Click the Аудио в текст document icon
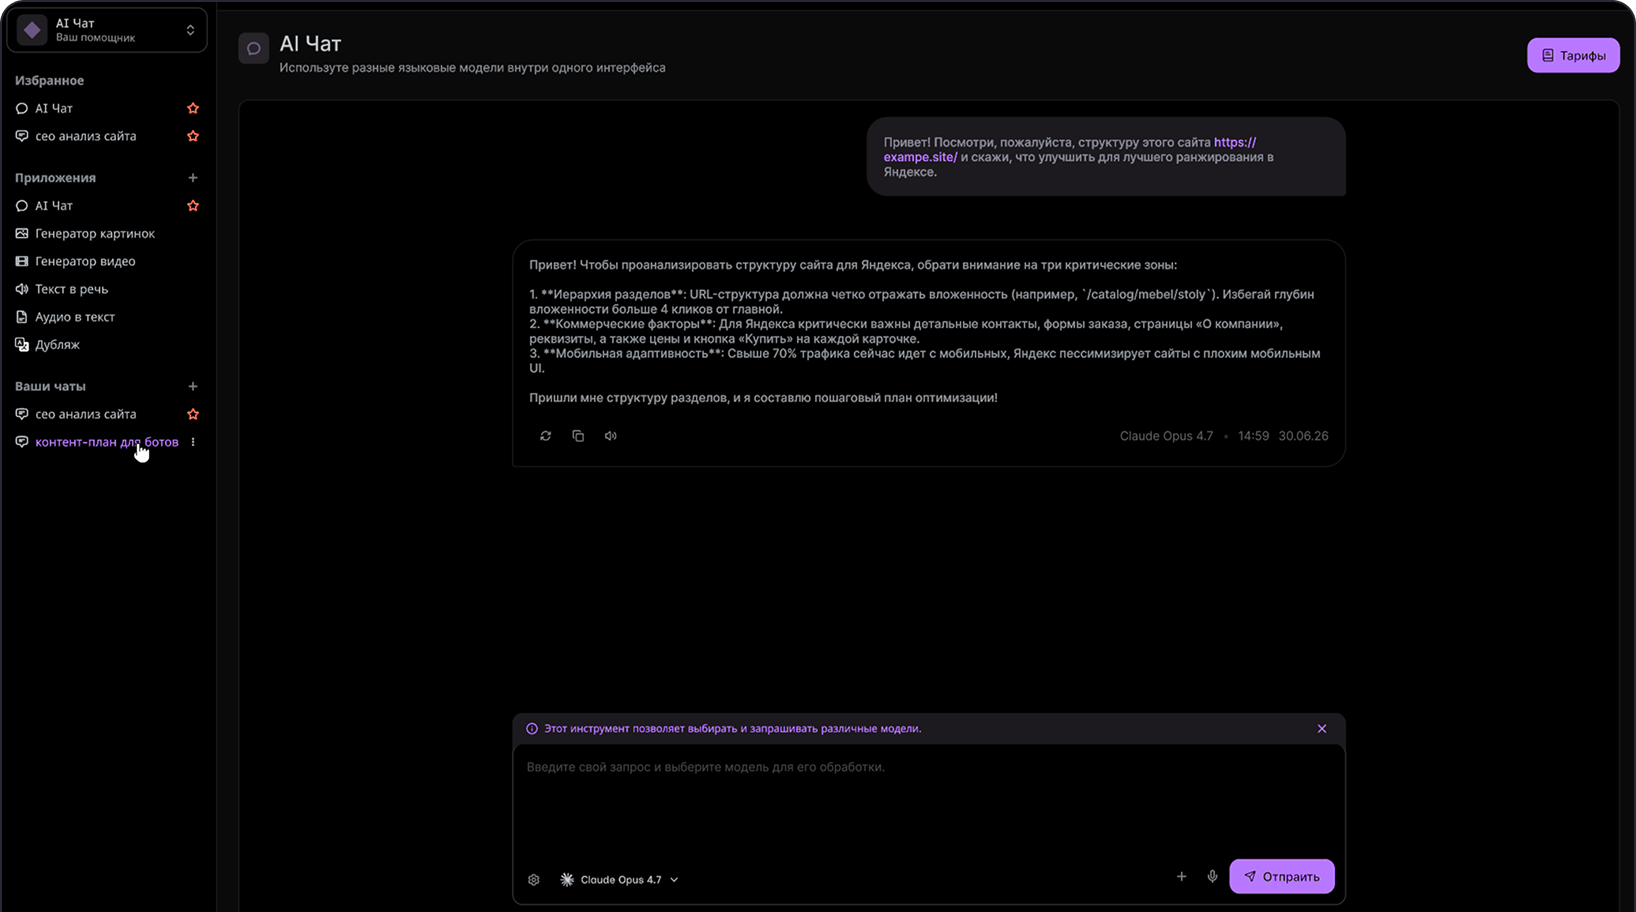The height and width of the screenshot is (912, 1636). (x=22, y=317)
